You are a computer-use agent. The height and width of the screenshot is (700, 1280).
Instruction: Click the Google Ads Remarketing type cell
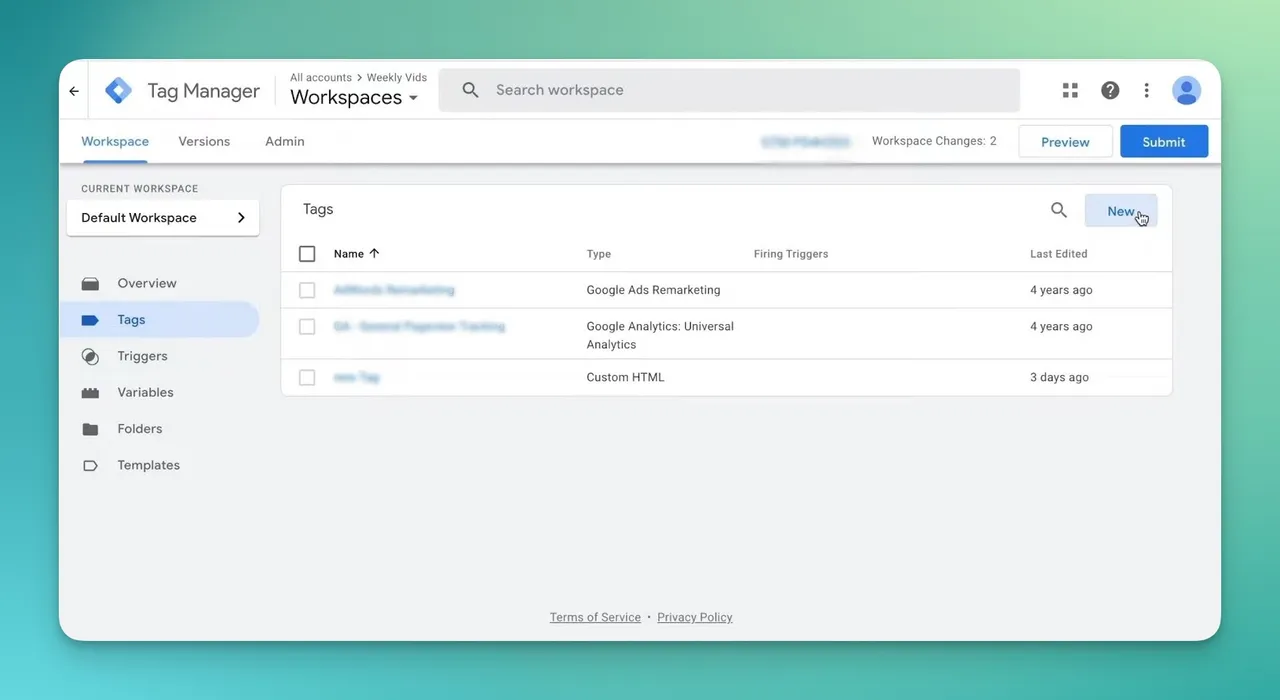tap(653, 290)
